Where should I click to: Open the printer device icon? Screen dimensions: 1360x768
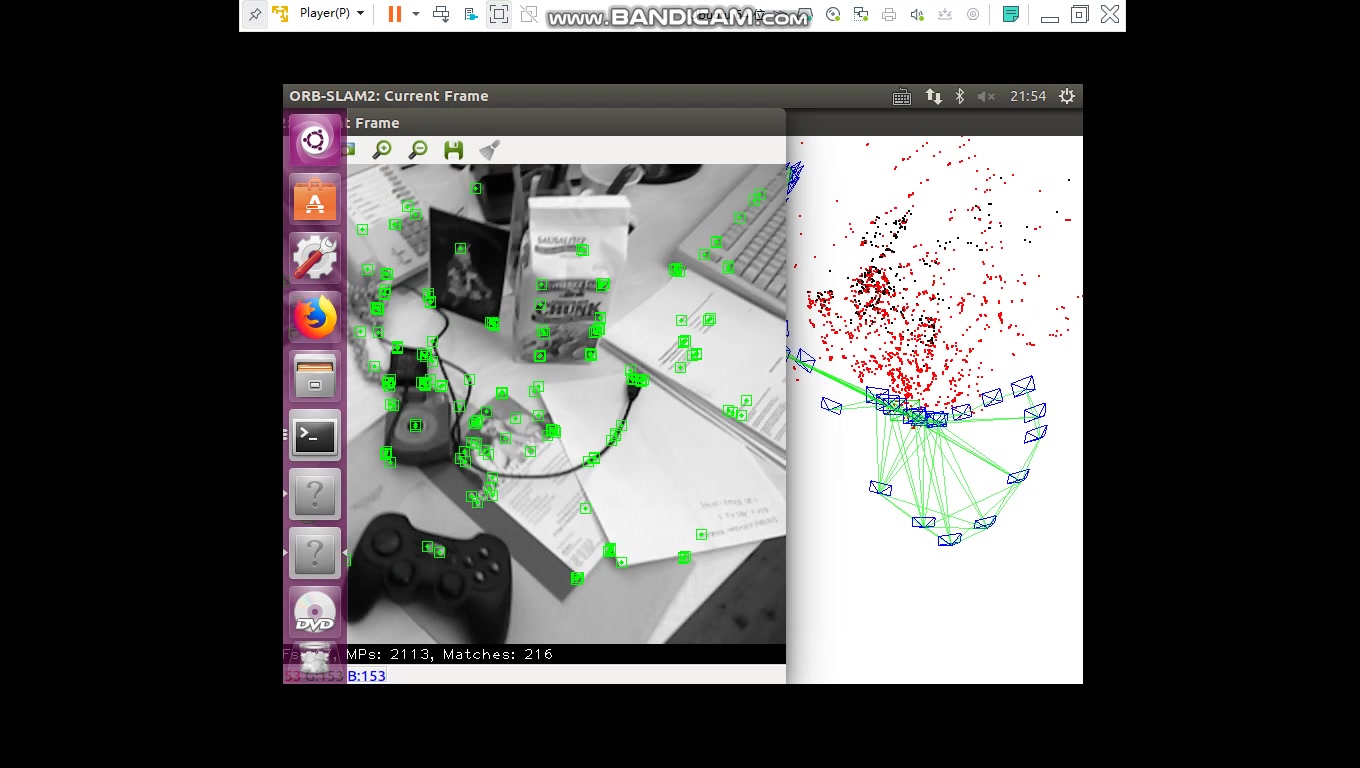click(x=890, y=15)
